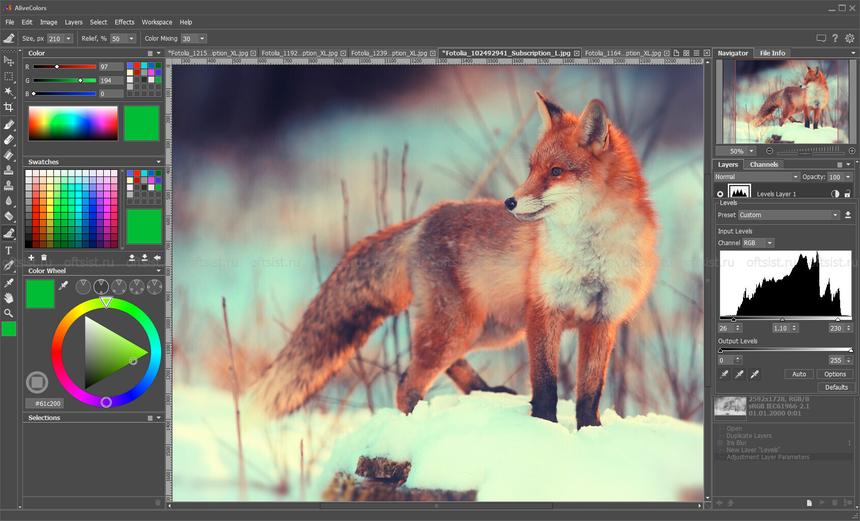Open the Effects menu

[124, 22]
